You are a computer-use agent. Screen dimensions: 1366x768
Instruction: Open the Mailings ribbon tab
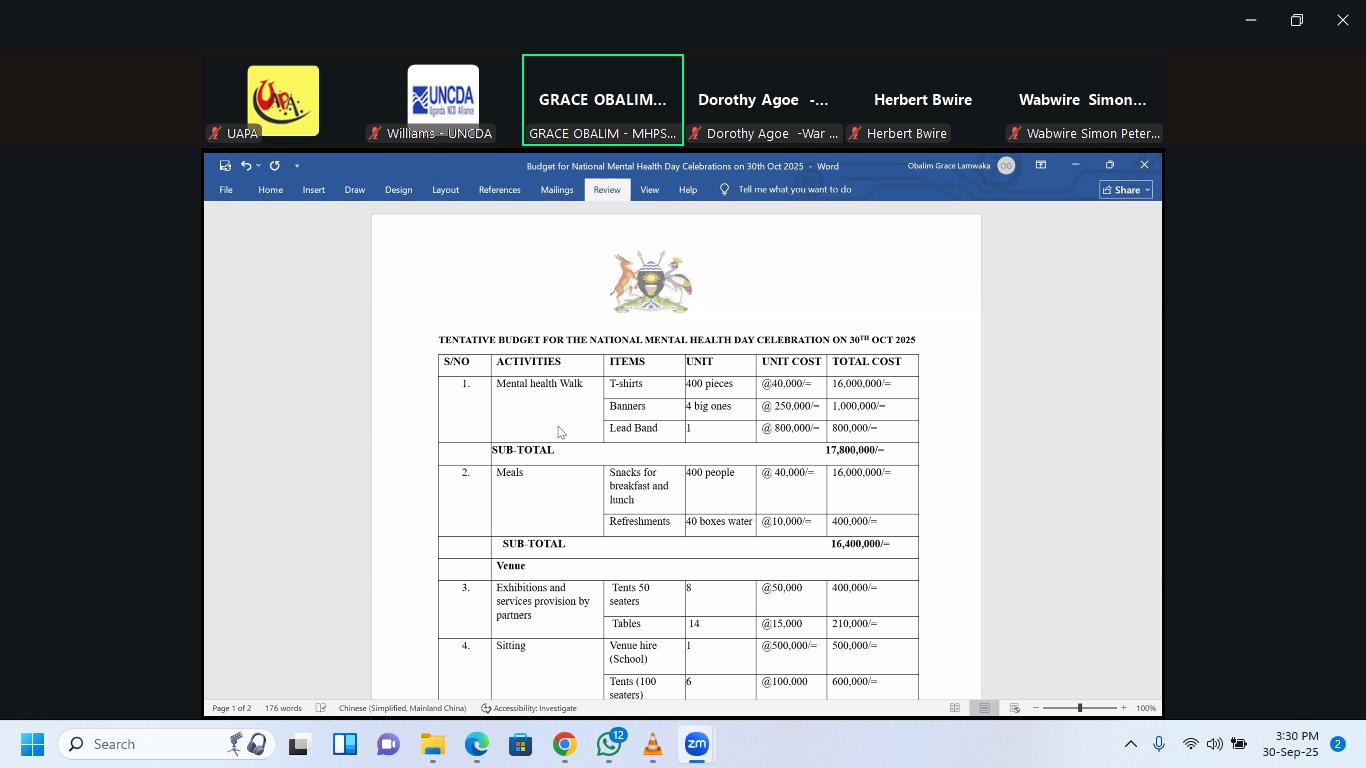point(557,190)
